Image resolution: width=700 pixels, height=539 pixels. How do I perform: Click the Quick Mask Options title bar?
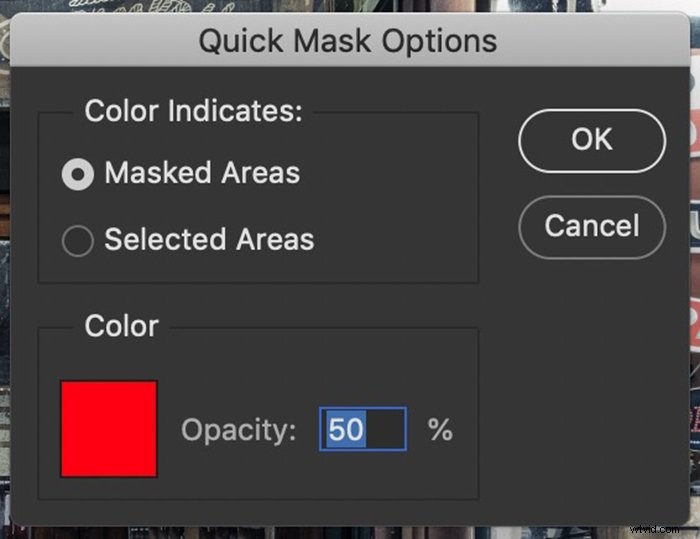pyautogui.click(x=350, y=41)
